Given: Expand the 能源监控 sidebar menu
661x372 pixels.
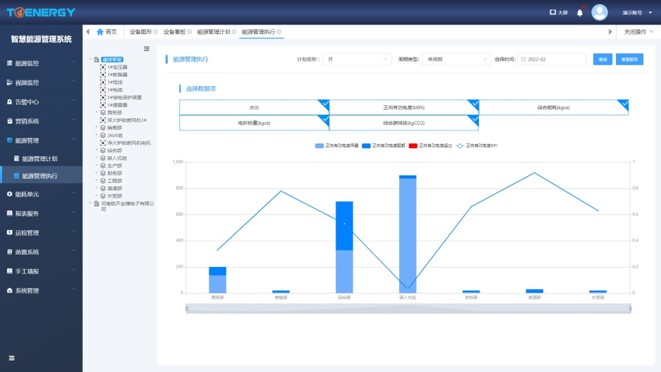Looking at the screenshot, I should pos(41,63).
